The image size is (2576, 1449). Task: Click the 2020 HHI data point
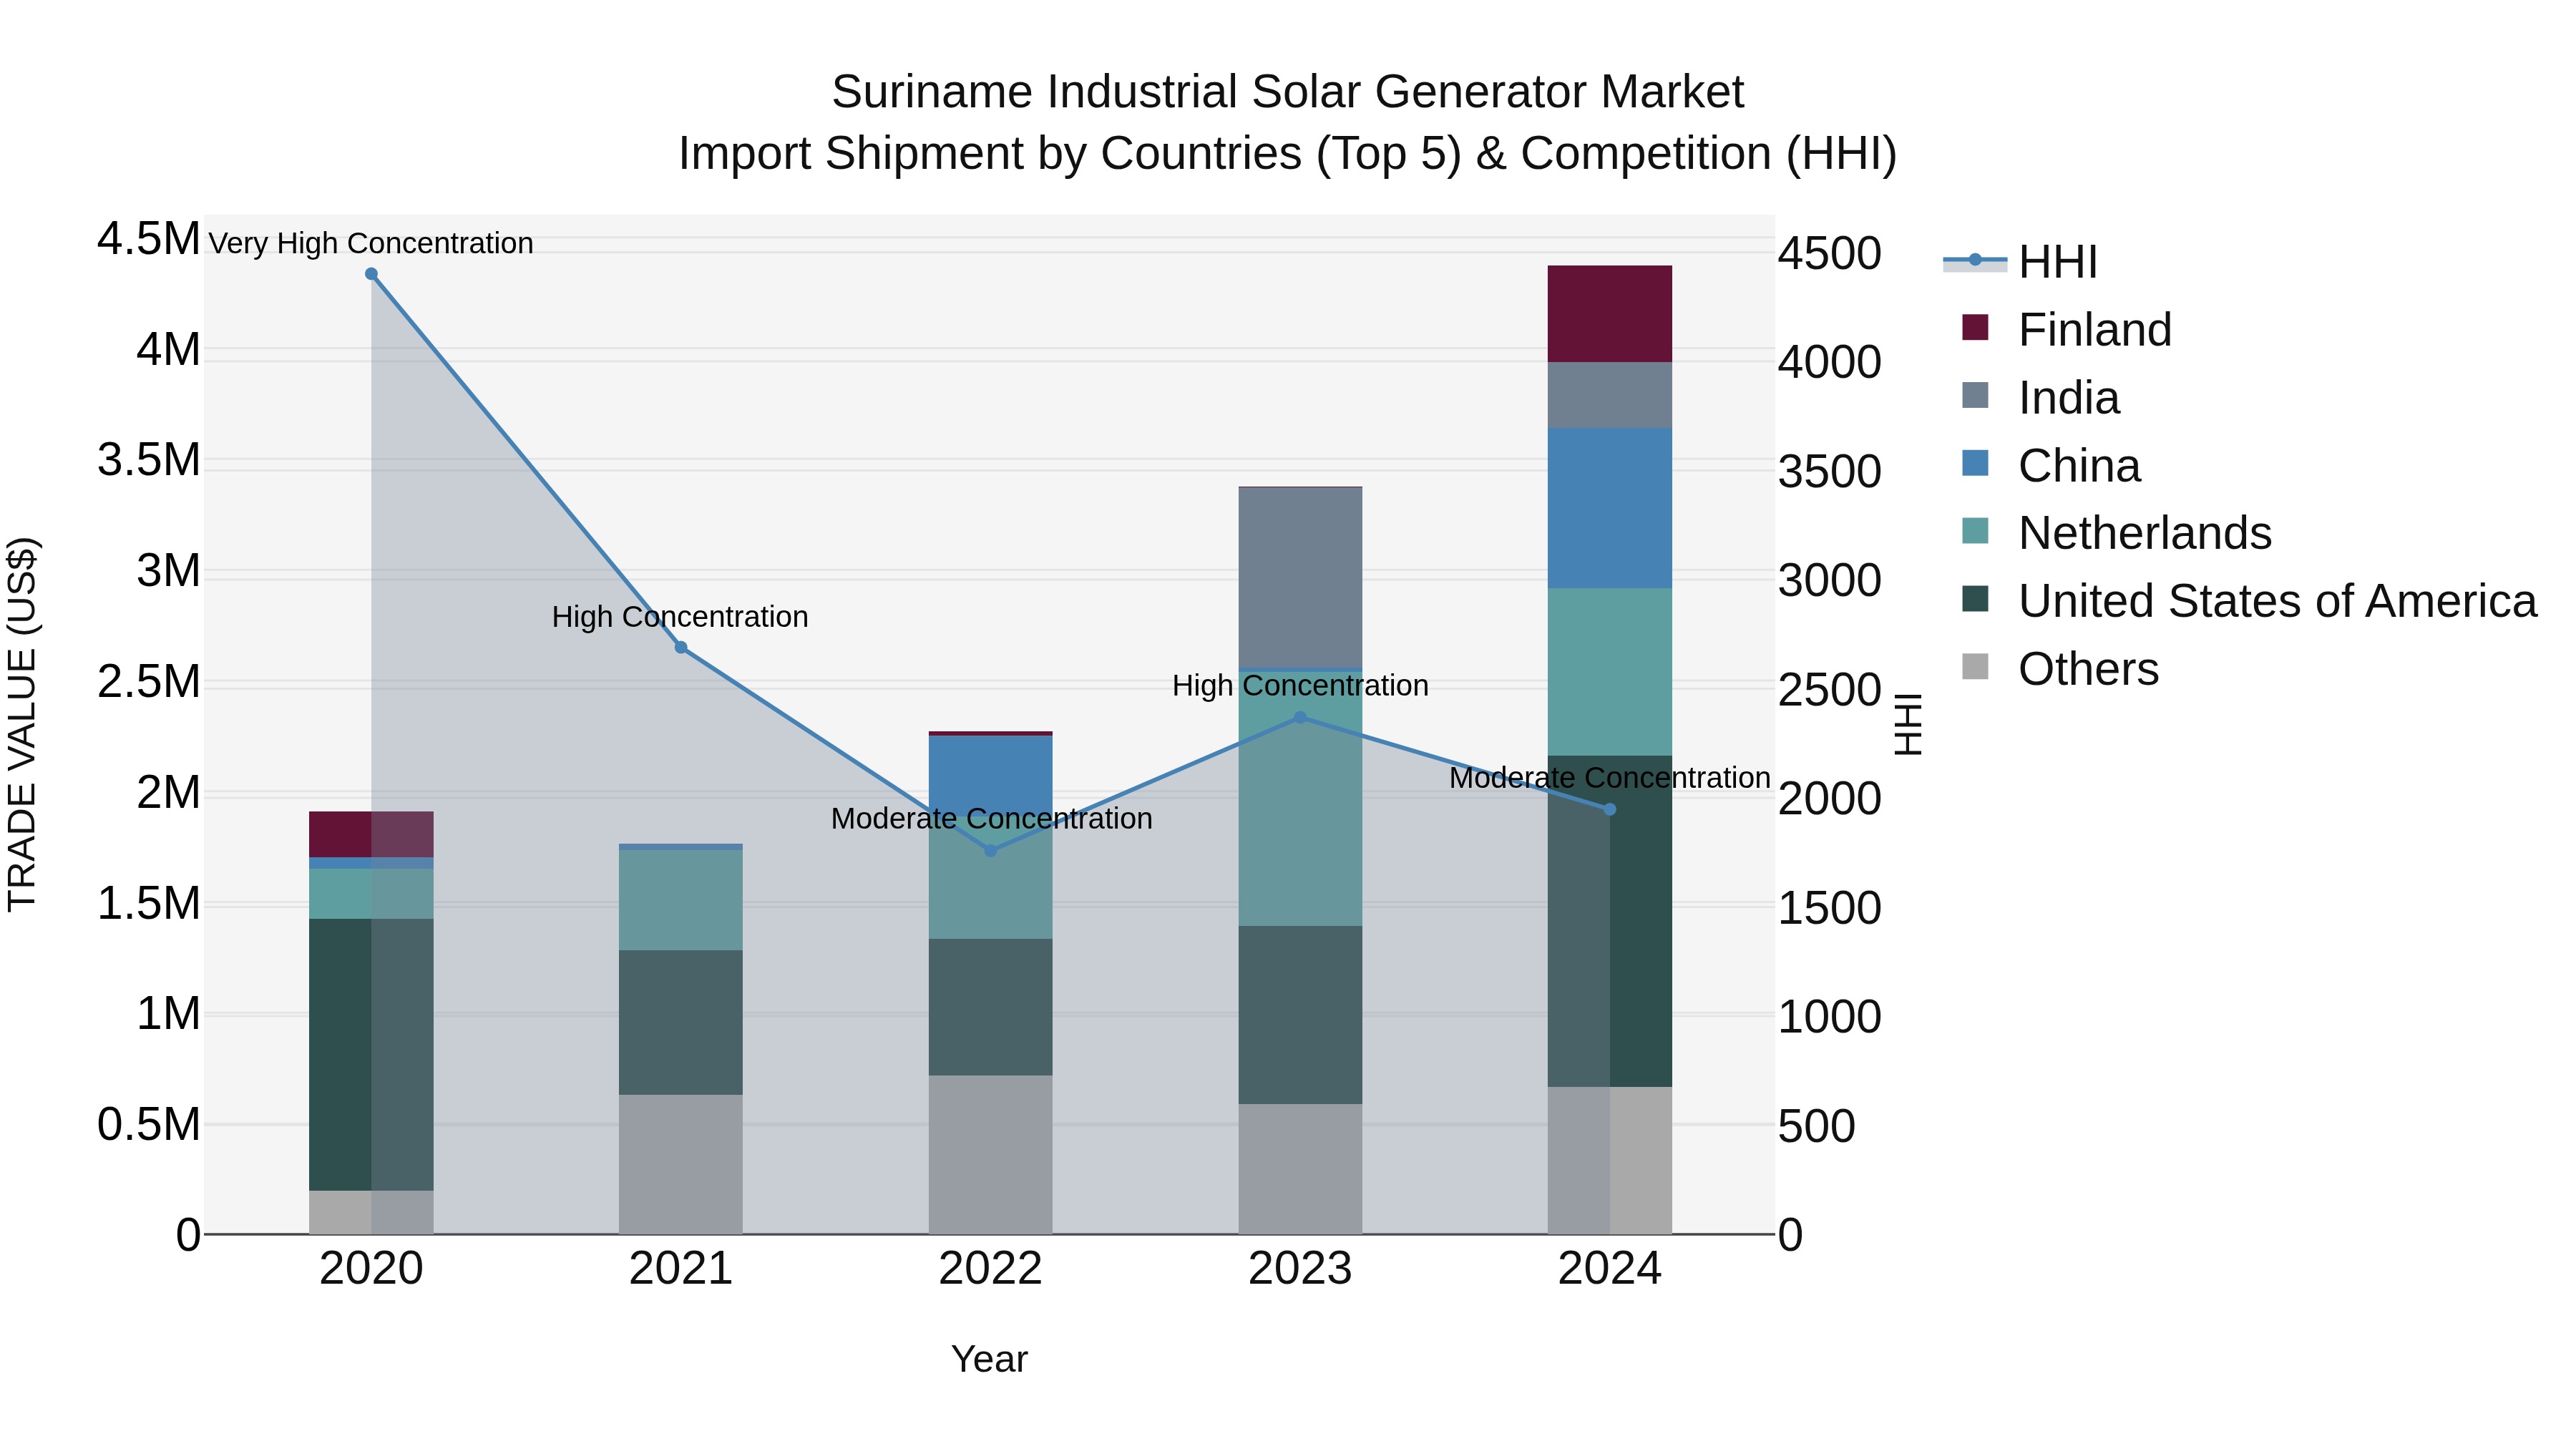[x=371, y=274]
